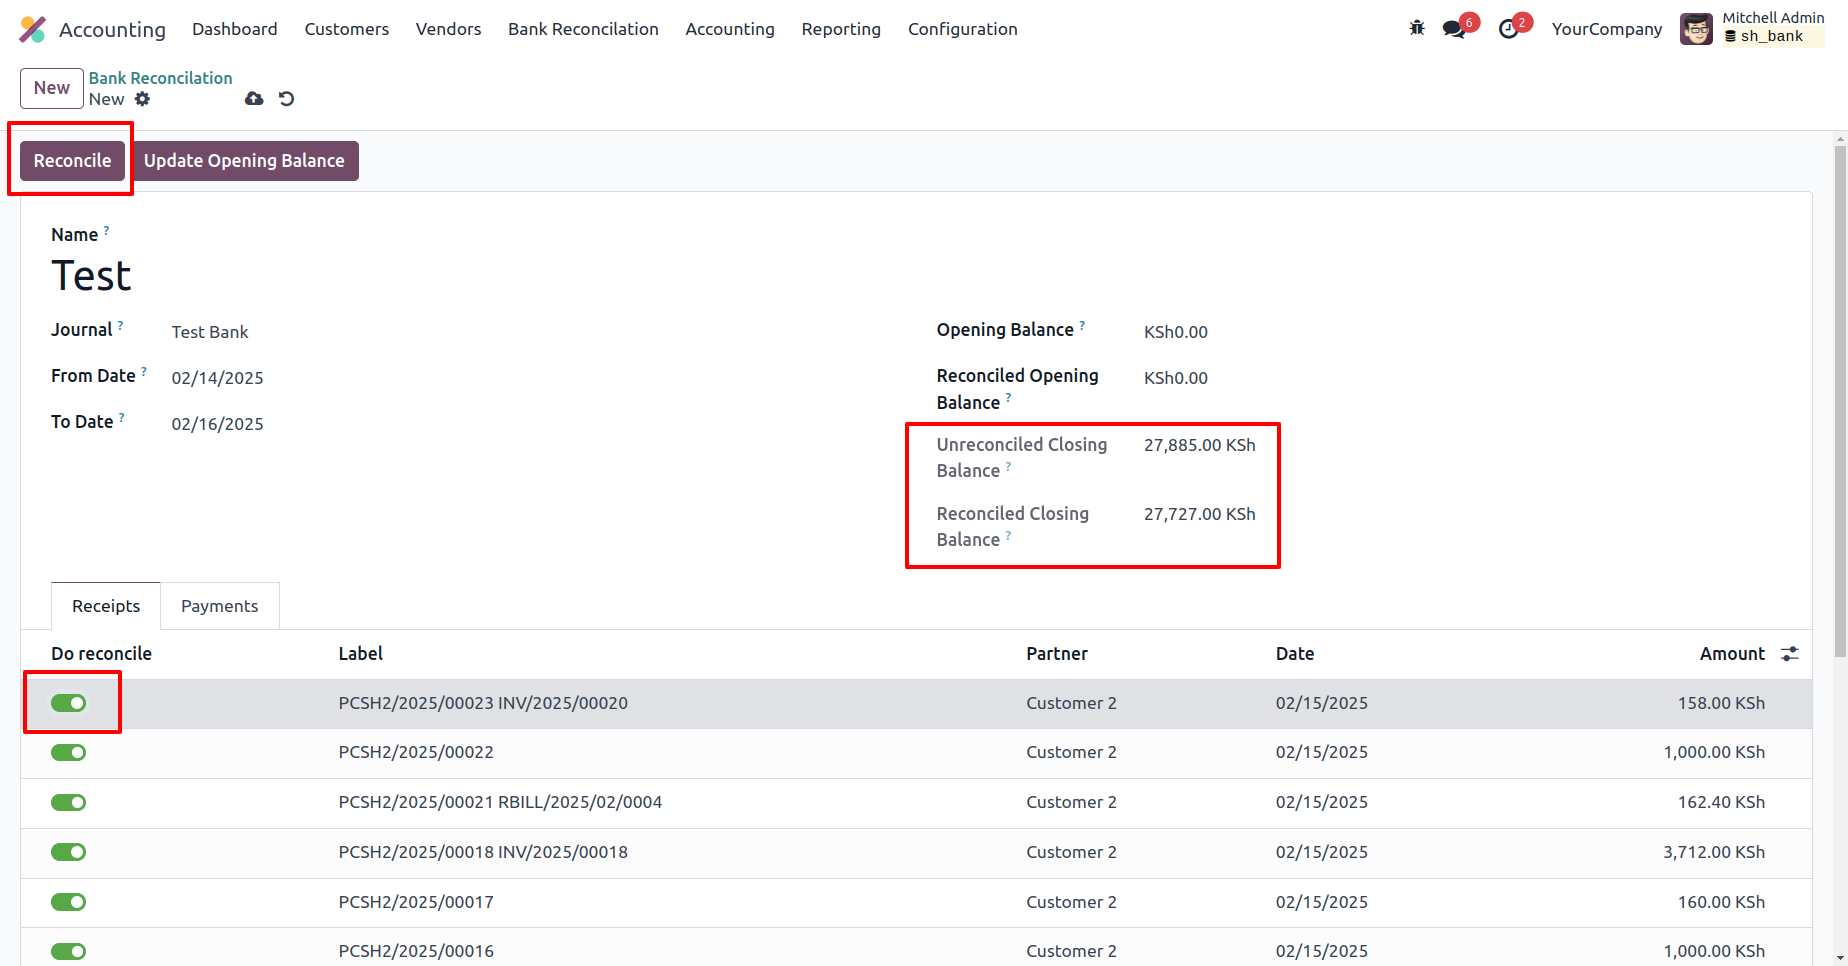
Task: Discard changes with the undo arrow icon
Action: 287,99
